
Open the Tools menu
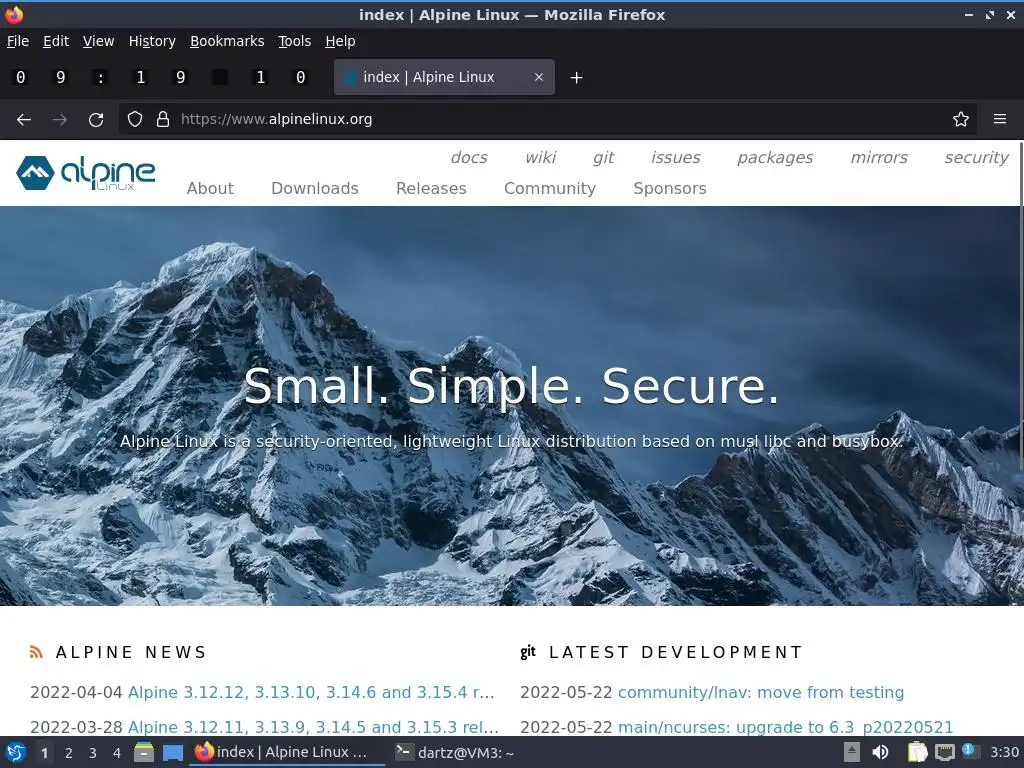tap(295, 41)
